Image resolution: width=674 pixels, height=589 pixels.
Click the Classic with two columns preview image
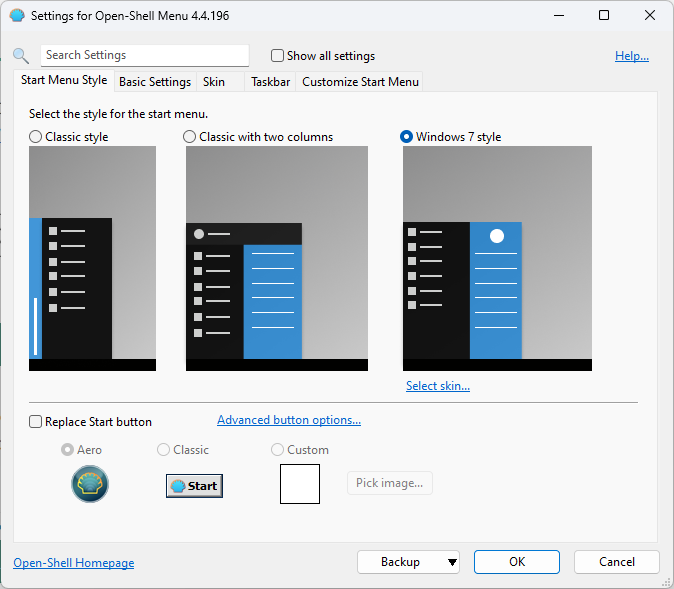(277, 258)
